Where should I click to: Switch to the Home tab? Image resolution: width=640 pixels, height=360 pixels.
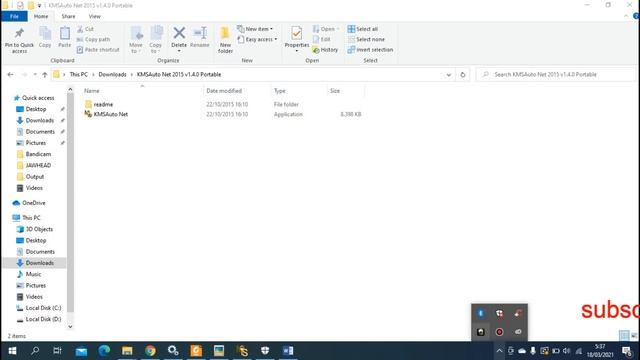41,16
